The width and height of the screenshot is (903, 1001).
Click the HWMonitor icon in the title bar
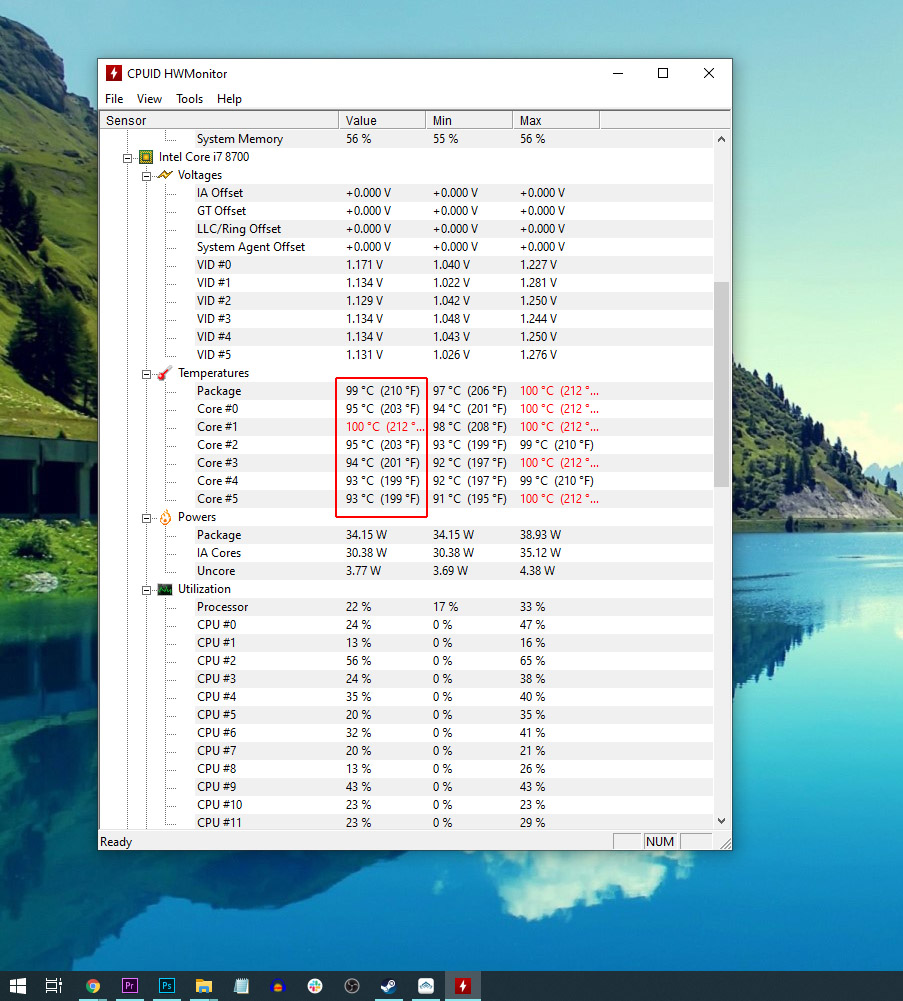coord(114,73)
